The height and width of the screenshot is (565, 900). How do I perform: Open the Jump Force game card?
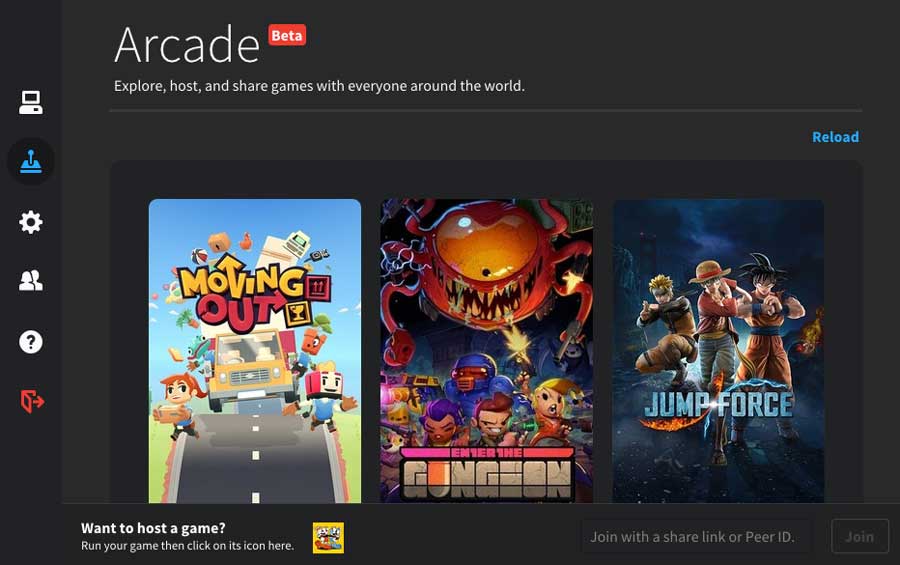pyautogui.click(x=718, y=351)
